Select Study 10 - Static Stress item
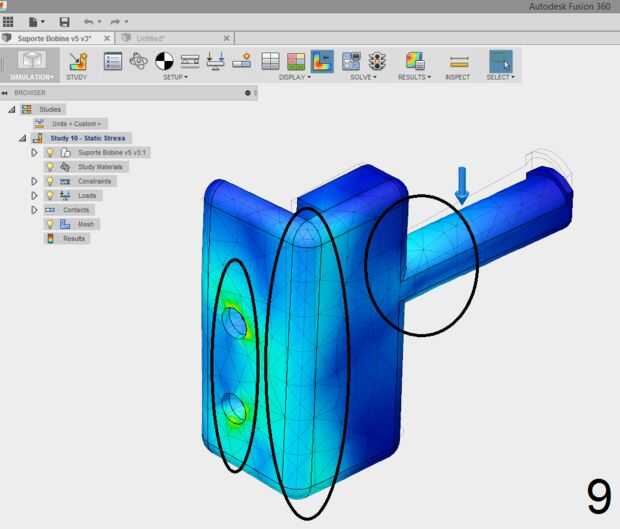The height and width of the screenshot is (529, 620). tap(88, 138)
